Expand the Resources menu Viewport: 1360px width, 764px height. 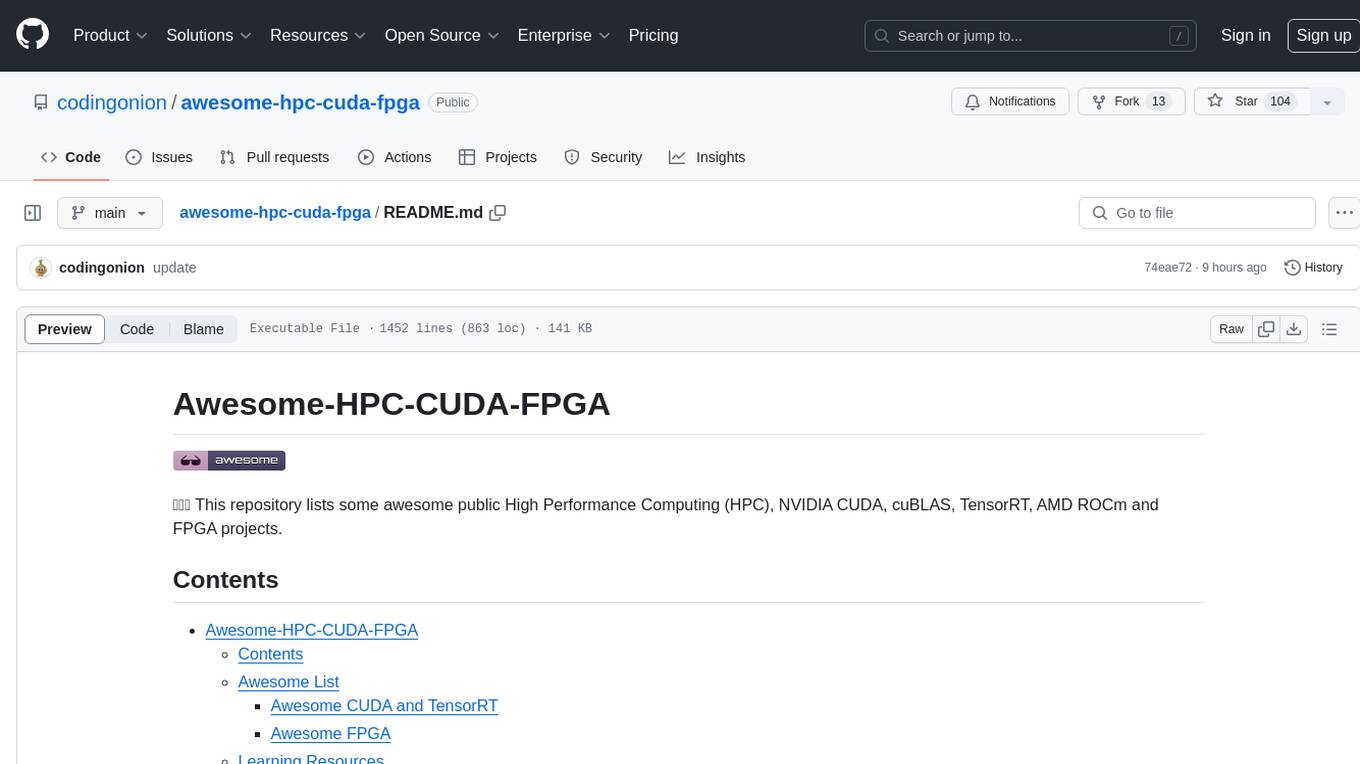pos(319,35)
